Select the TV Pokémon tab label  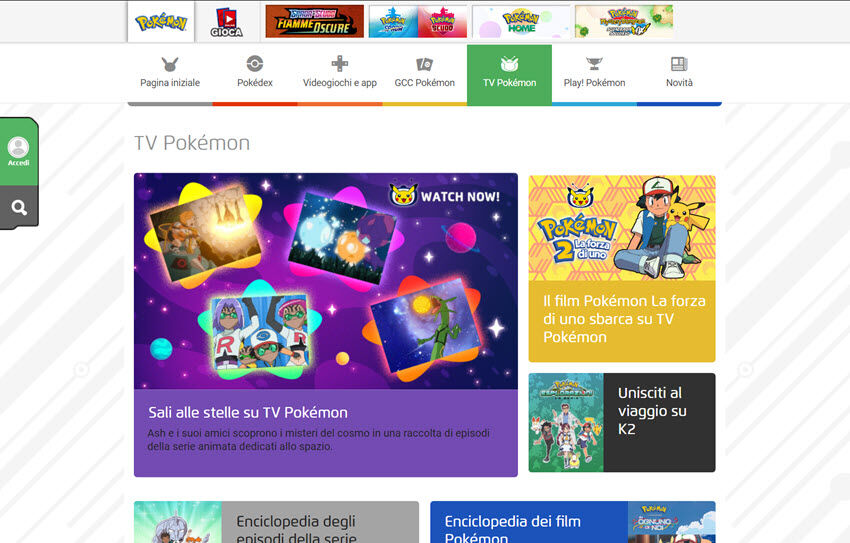coord(510,83)
